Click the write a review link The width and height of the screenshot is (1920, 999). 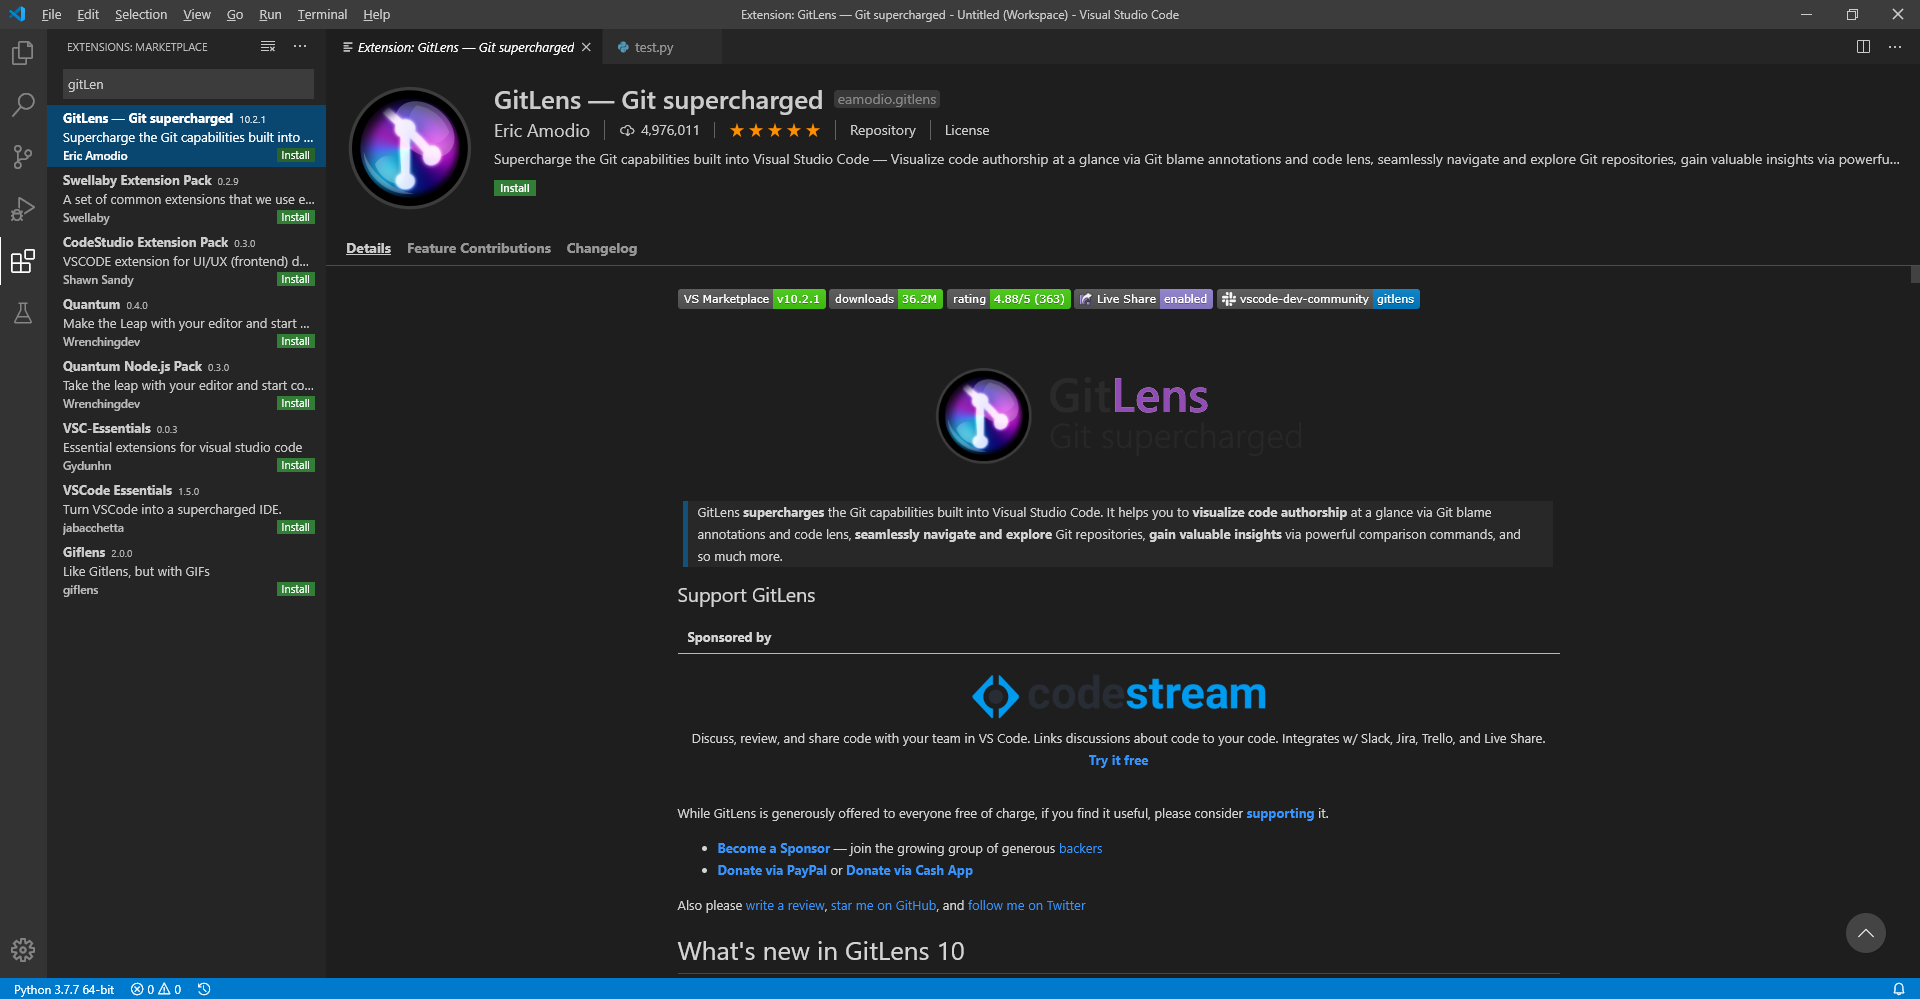point(784,905)
